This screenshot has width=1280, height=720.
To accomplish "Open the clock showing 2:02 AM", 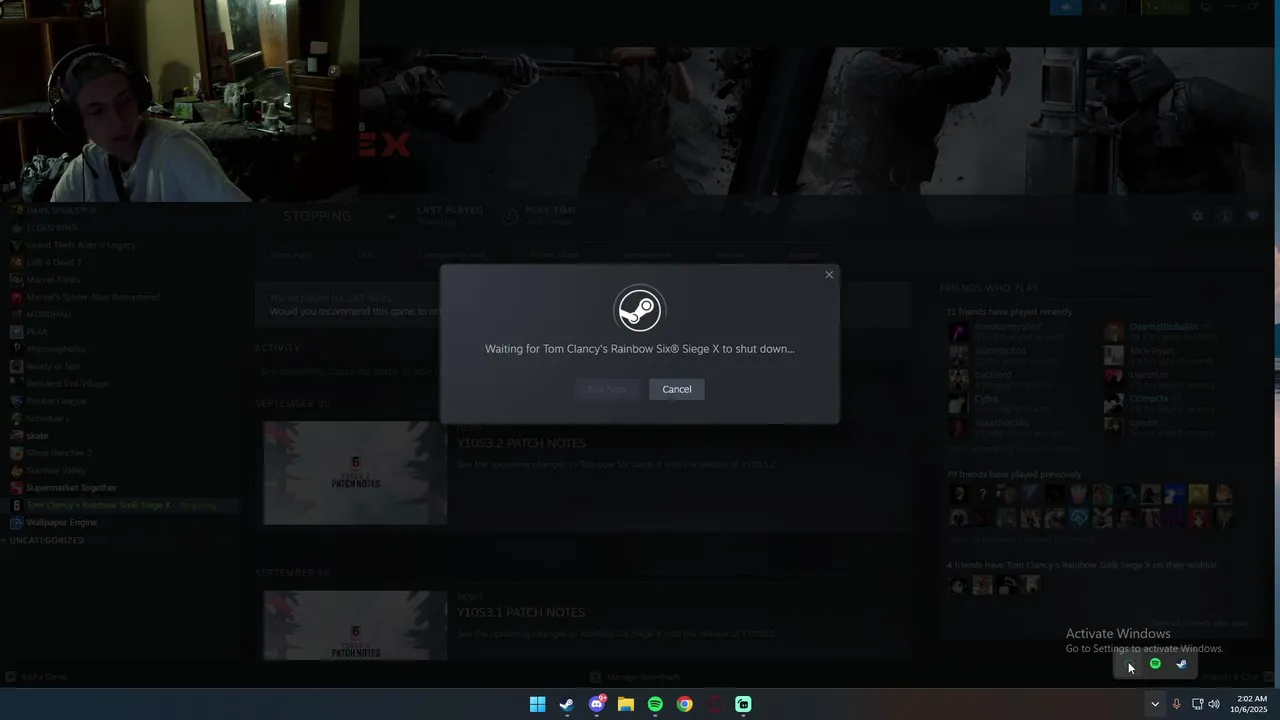I will [x=1251, y=704].
